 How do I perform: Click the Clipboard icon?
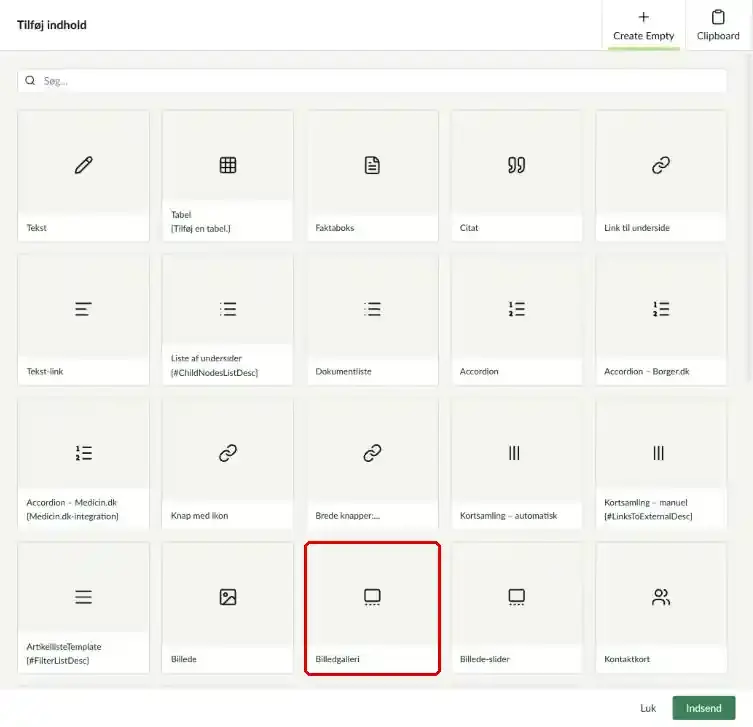718,17
